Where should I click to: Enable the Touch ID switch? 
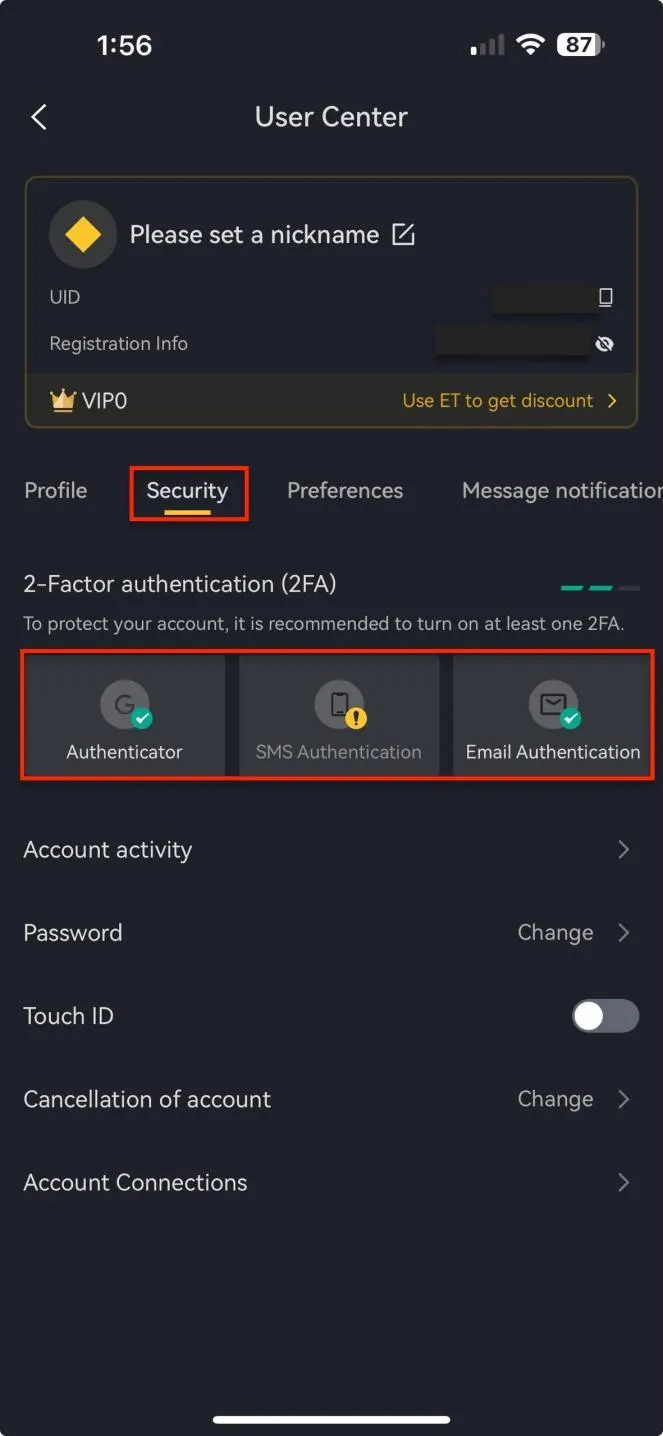pos(605,1016)
